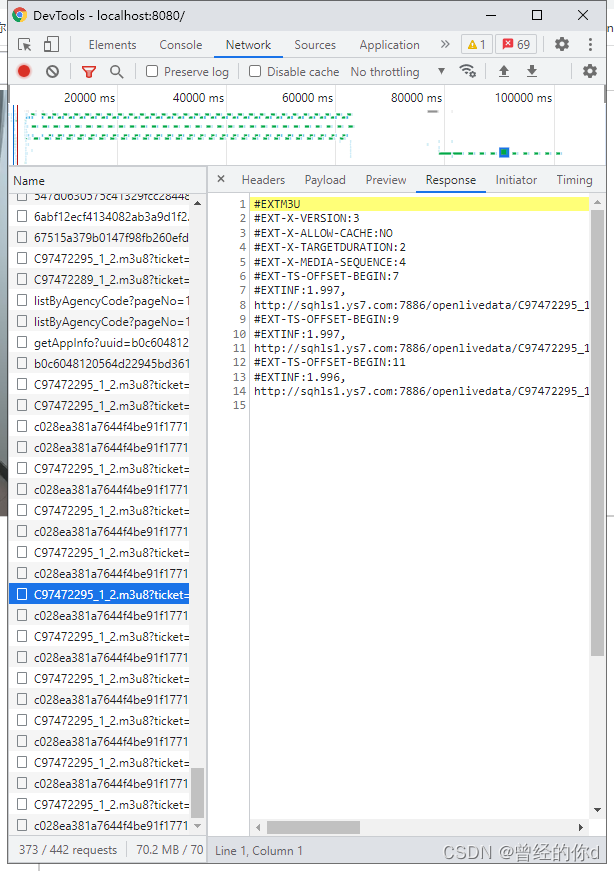Open the Timing tab of the request
The height and width of the screenshot is (871, 614).
click(x=575, y=179)
